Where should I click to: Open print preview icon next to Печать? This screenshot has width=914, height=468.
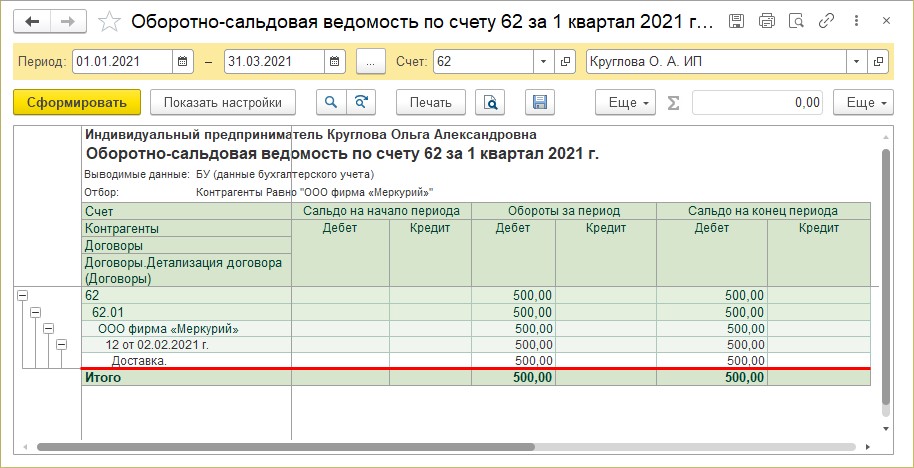[x=490, y=102]
